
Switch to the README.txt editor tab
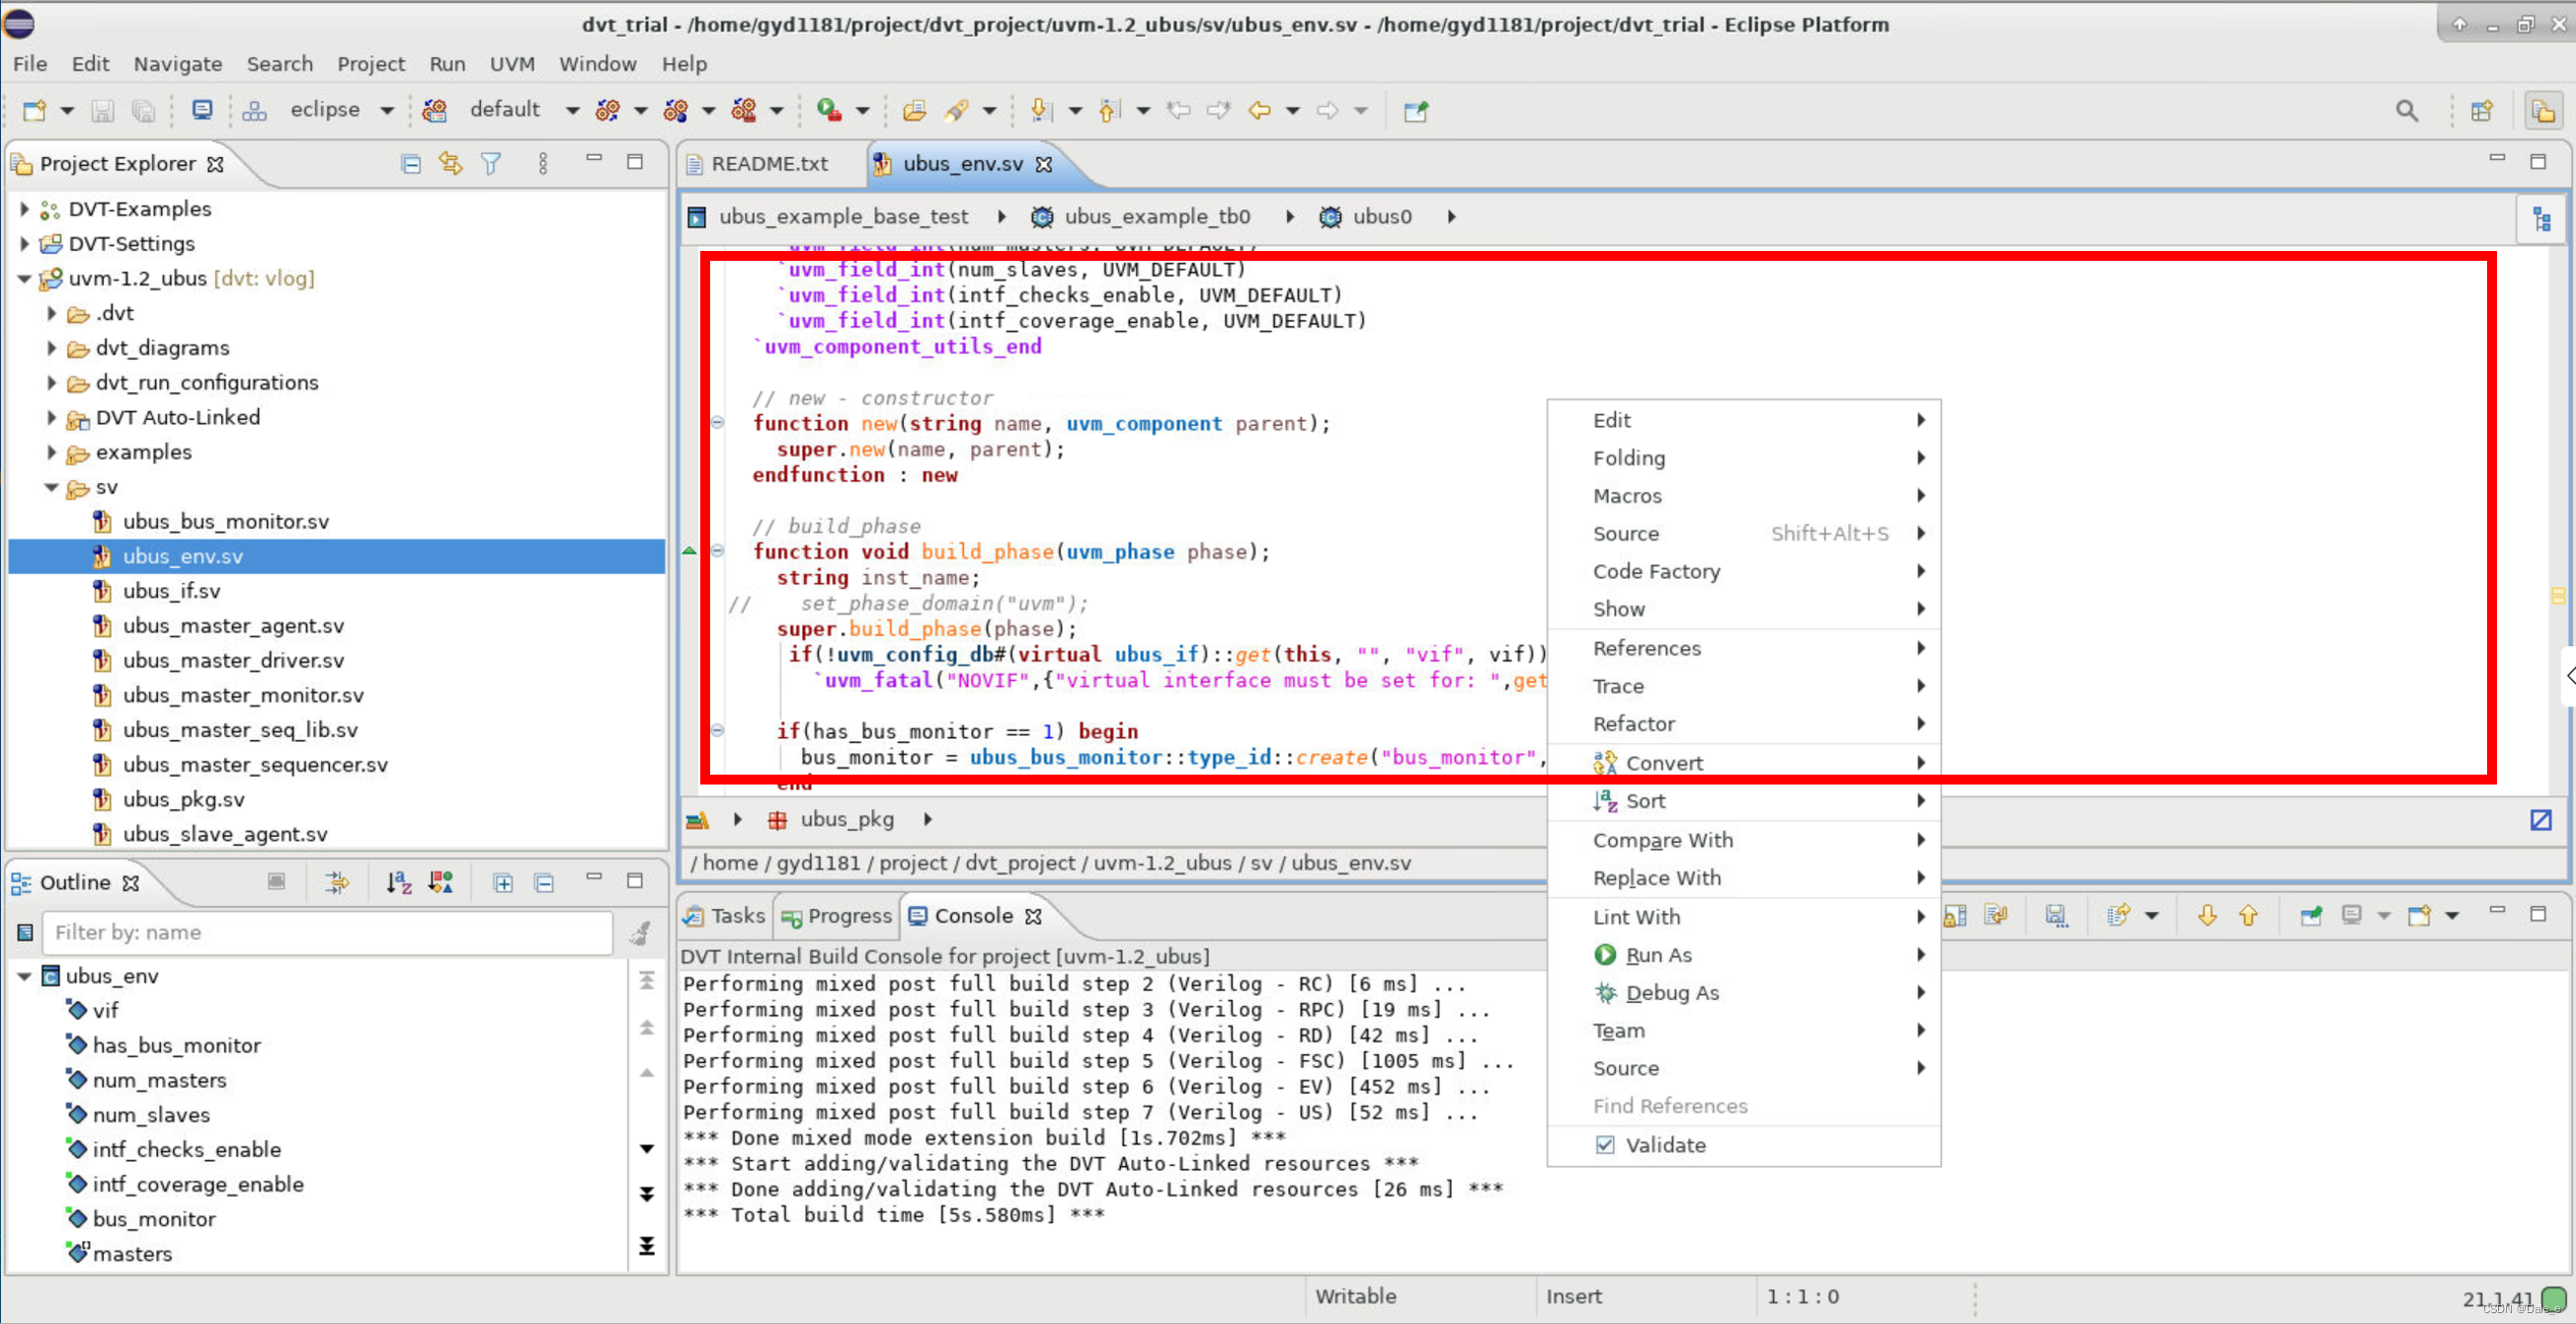768,164
